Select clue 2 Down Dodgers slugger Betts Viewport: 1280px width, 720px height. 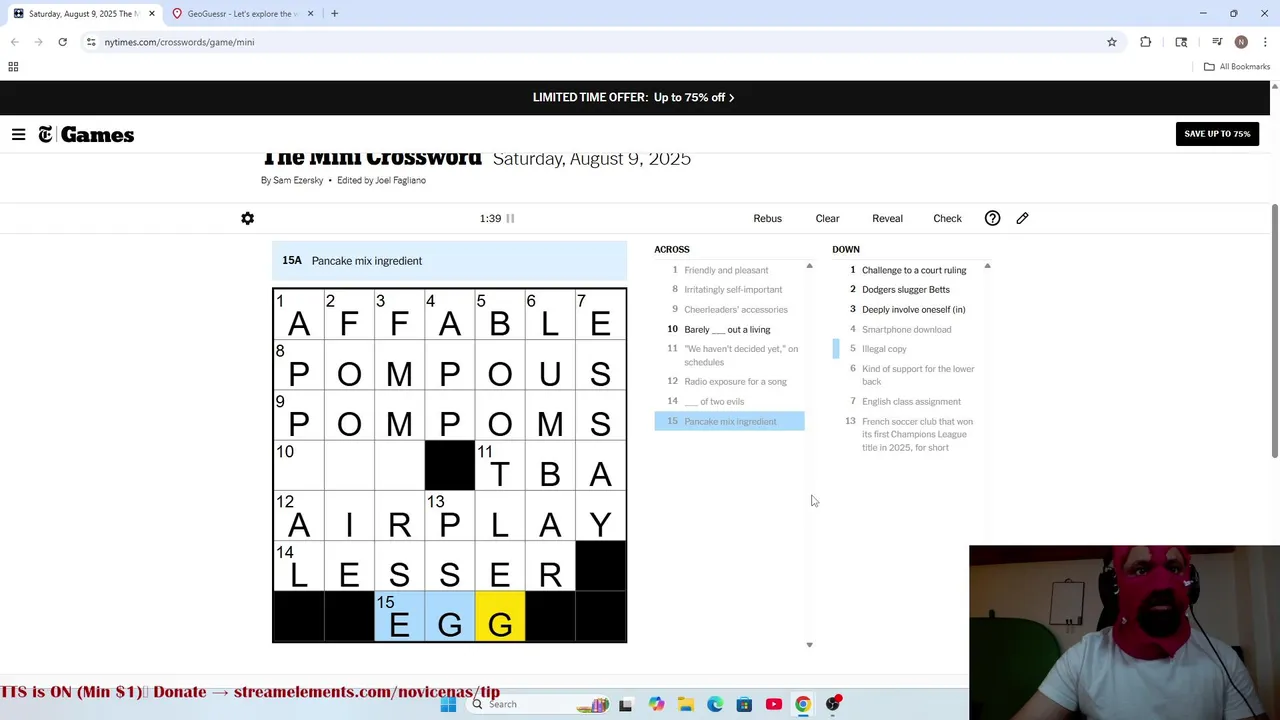907,290
